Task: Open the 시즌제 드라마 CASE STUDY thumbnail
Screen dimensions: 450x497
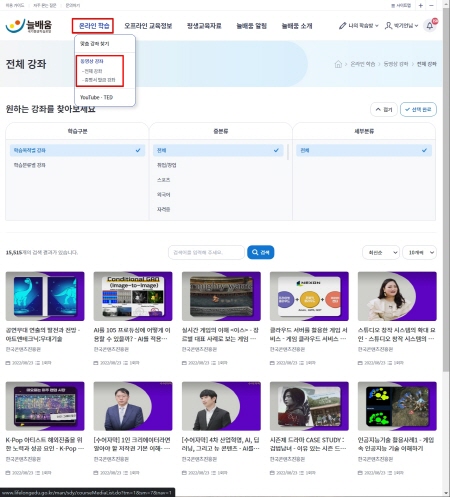Action: (x=309, y=406)
